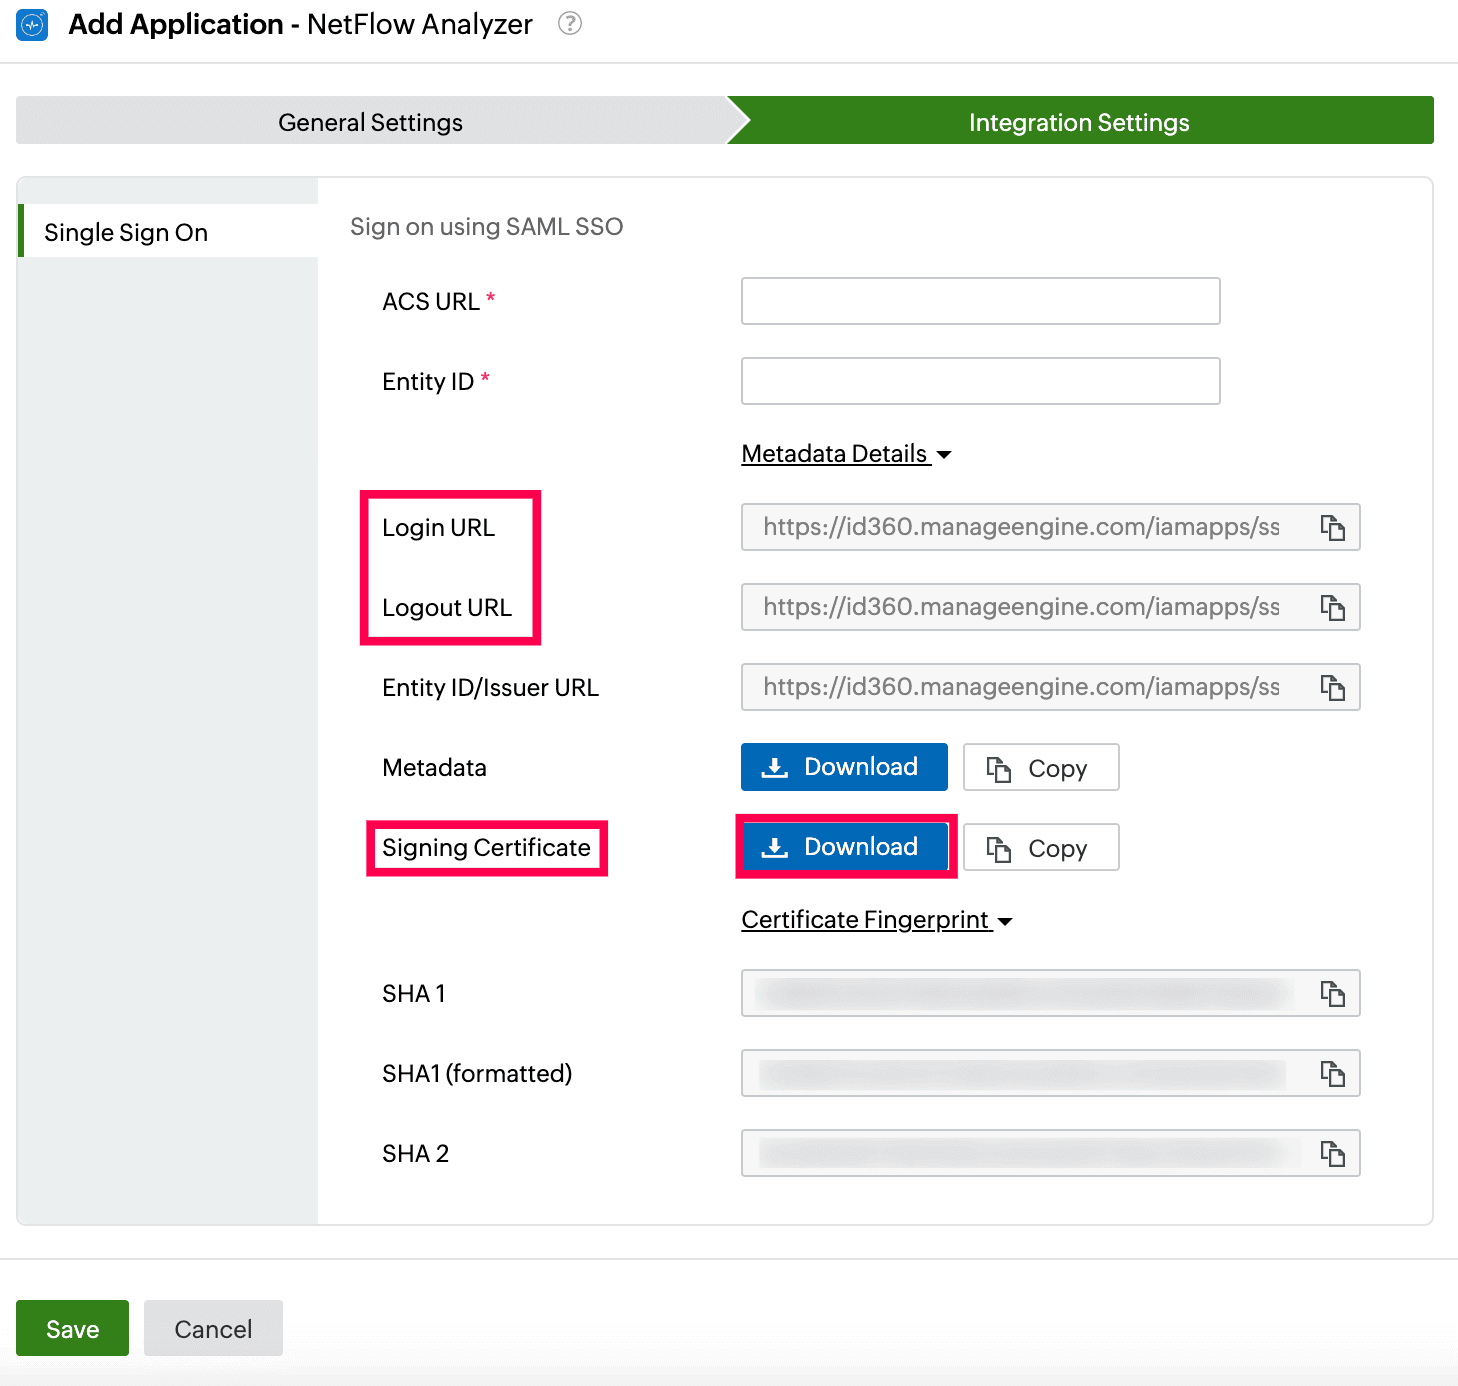The image size is (1458, 1386).
Task: Download the Signing Certificate
Action: [x=844, y=847]
